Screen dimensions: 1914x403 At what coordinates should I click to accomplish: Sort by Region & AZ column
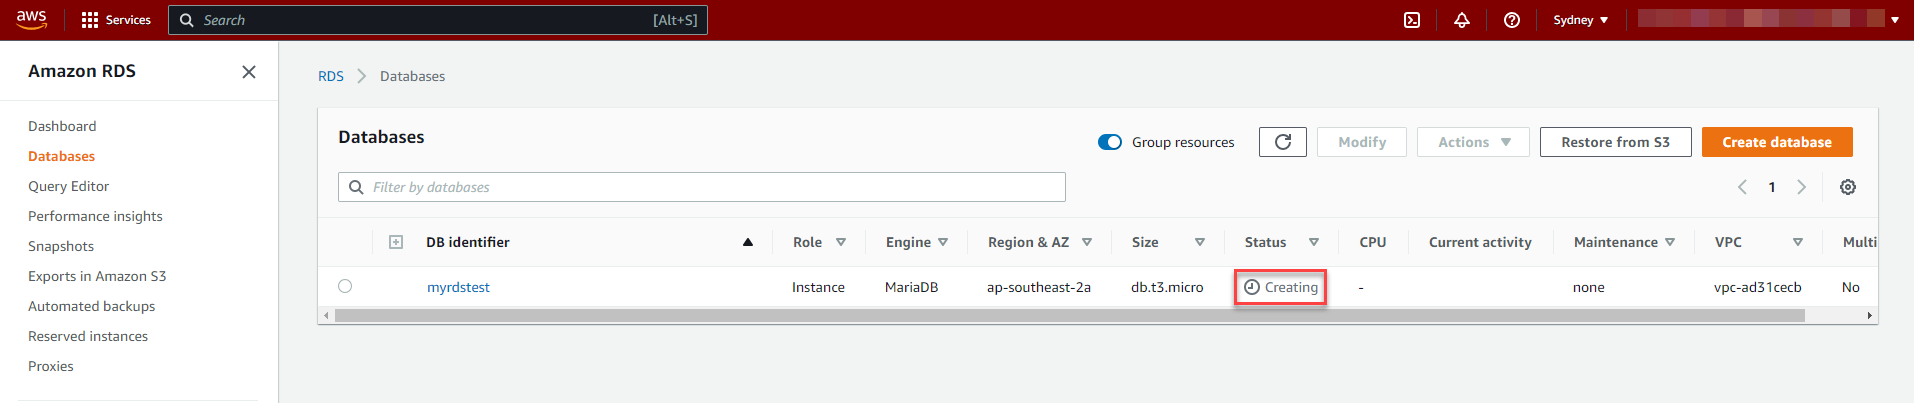(x=1087, y=242)
